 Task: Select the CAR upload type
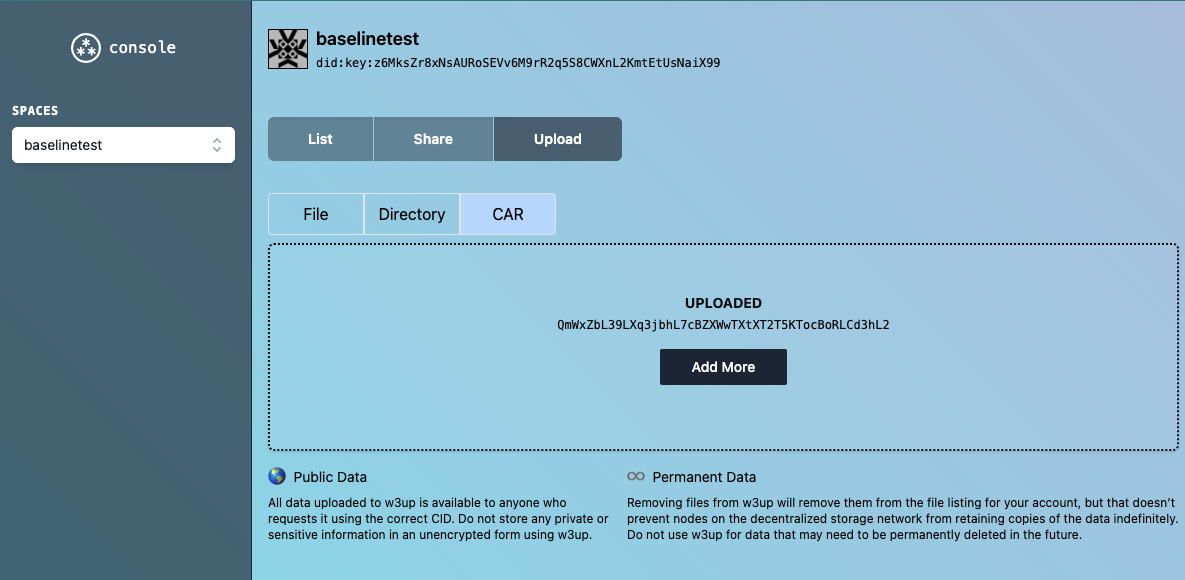coord(508,214)
